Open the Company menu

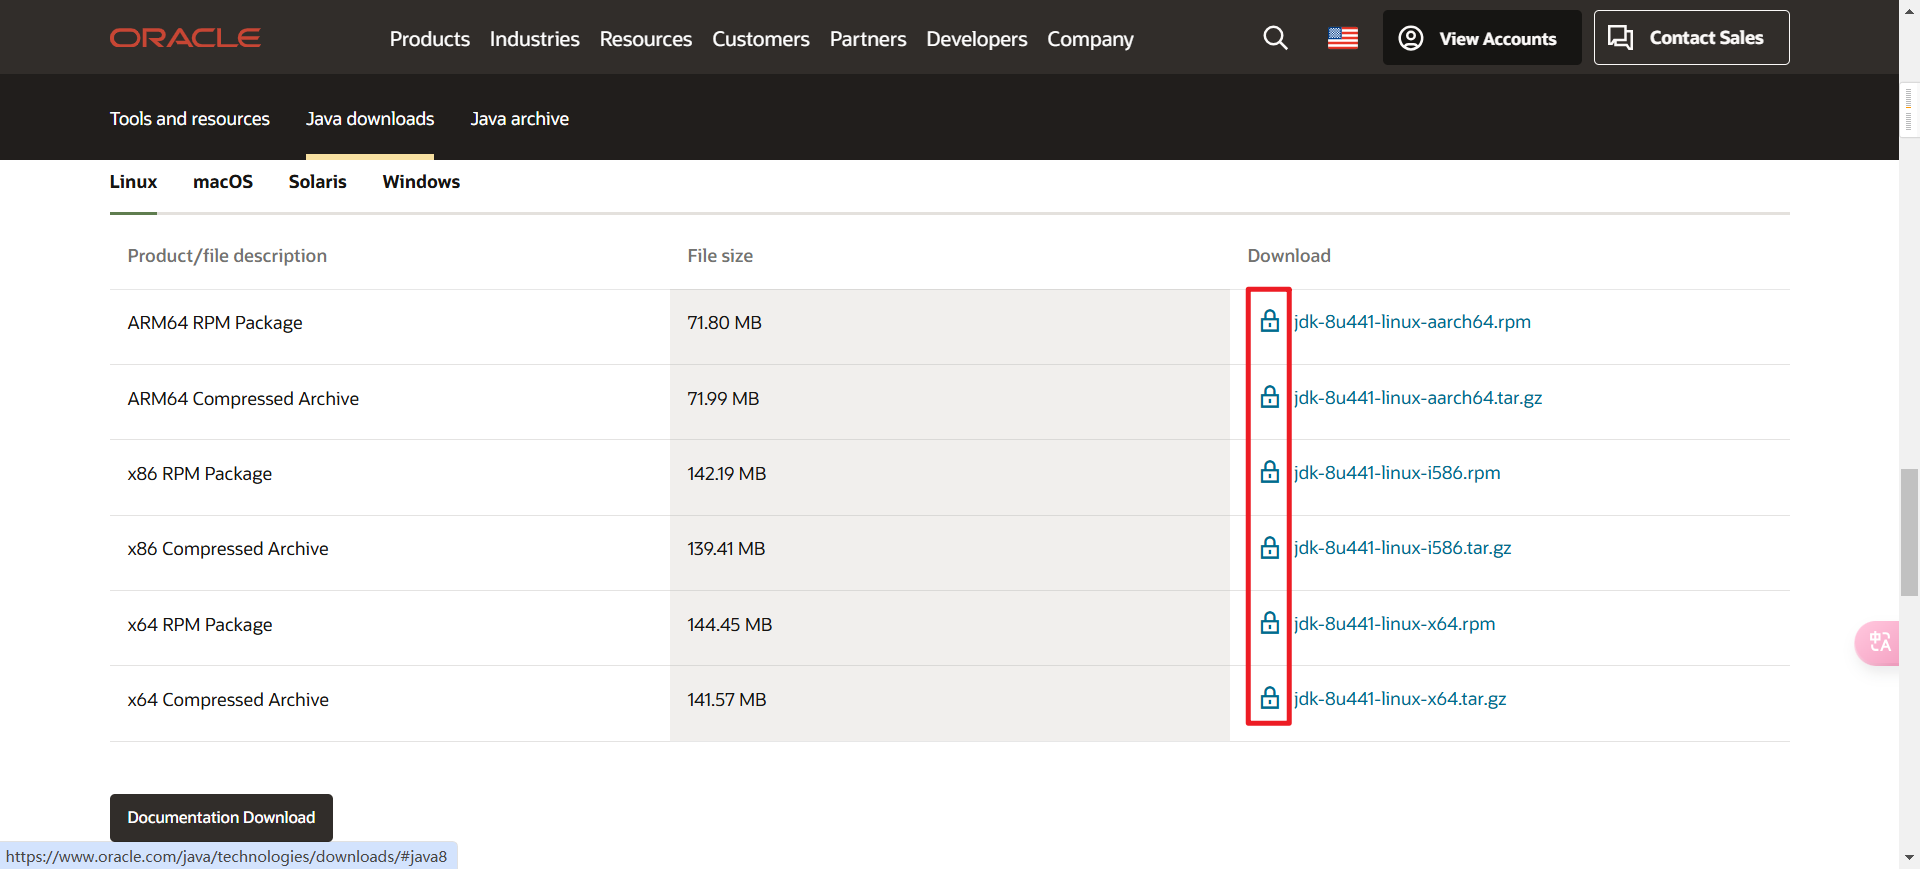(1091, 39)
